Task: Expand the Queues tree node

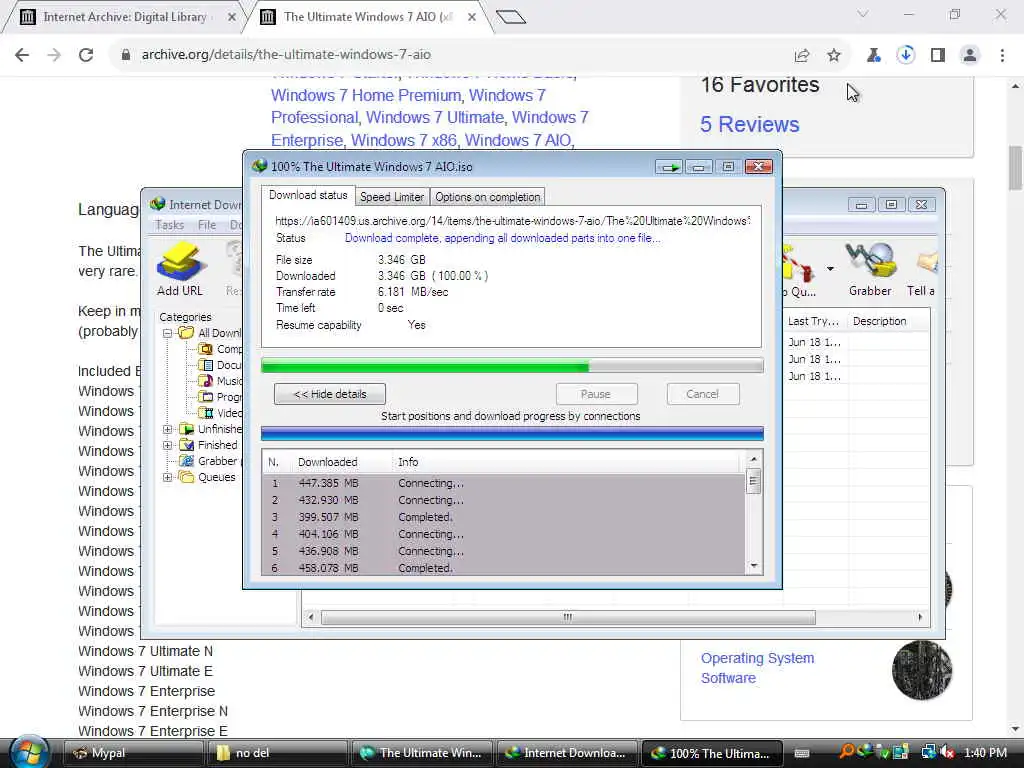Action: pyautogui.click(x=167, y=477)
